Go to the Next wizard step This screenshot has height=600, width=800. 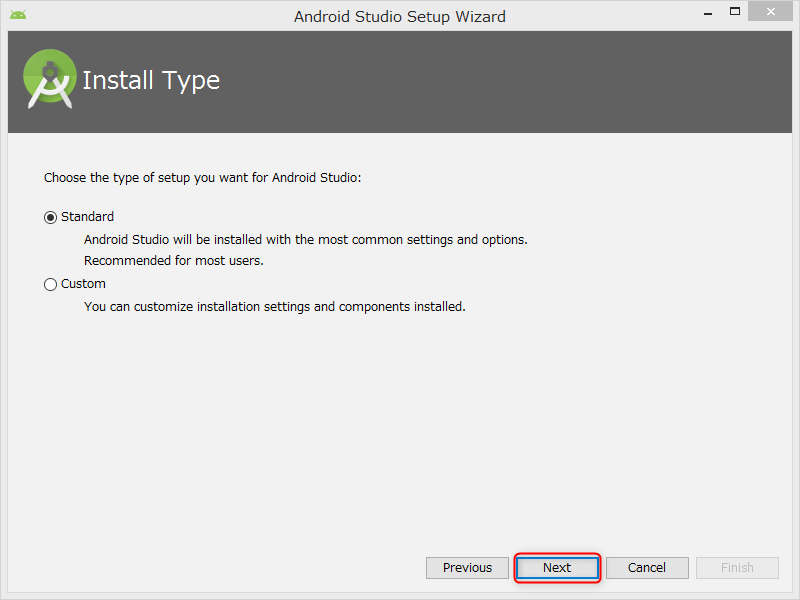[557, 568]
